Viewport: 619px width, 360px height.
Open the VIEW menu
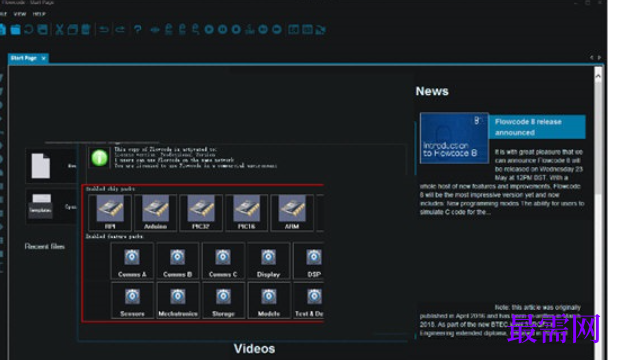coord(20,14)
